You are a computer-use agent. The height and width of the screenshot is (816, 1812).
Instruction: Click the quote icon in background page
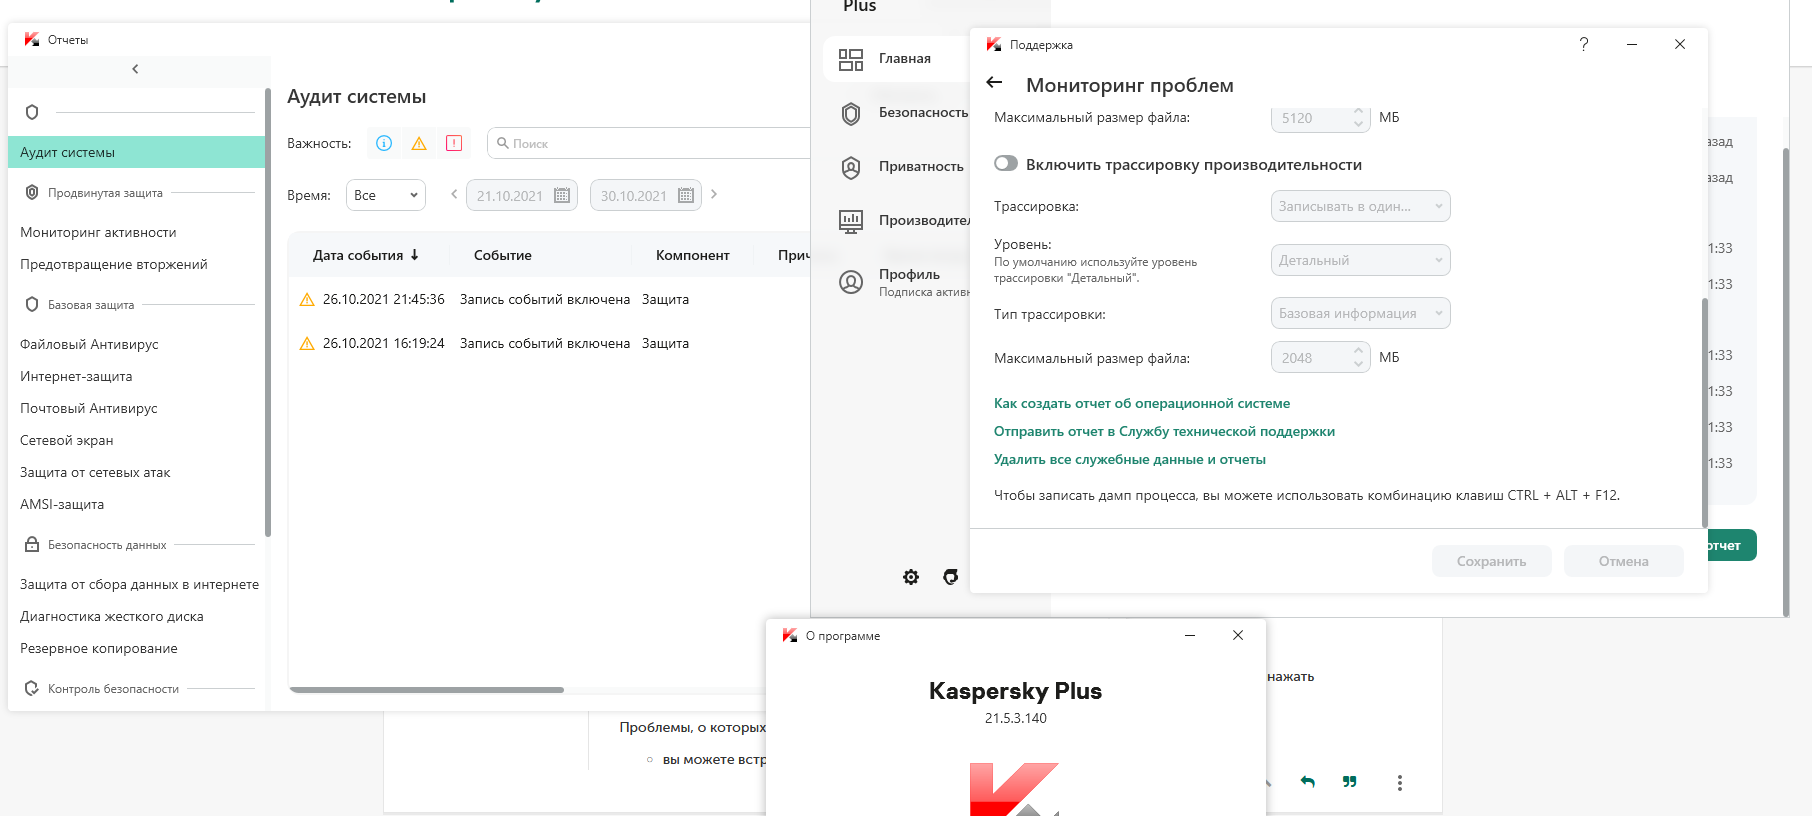[x=1350, y=782]
